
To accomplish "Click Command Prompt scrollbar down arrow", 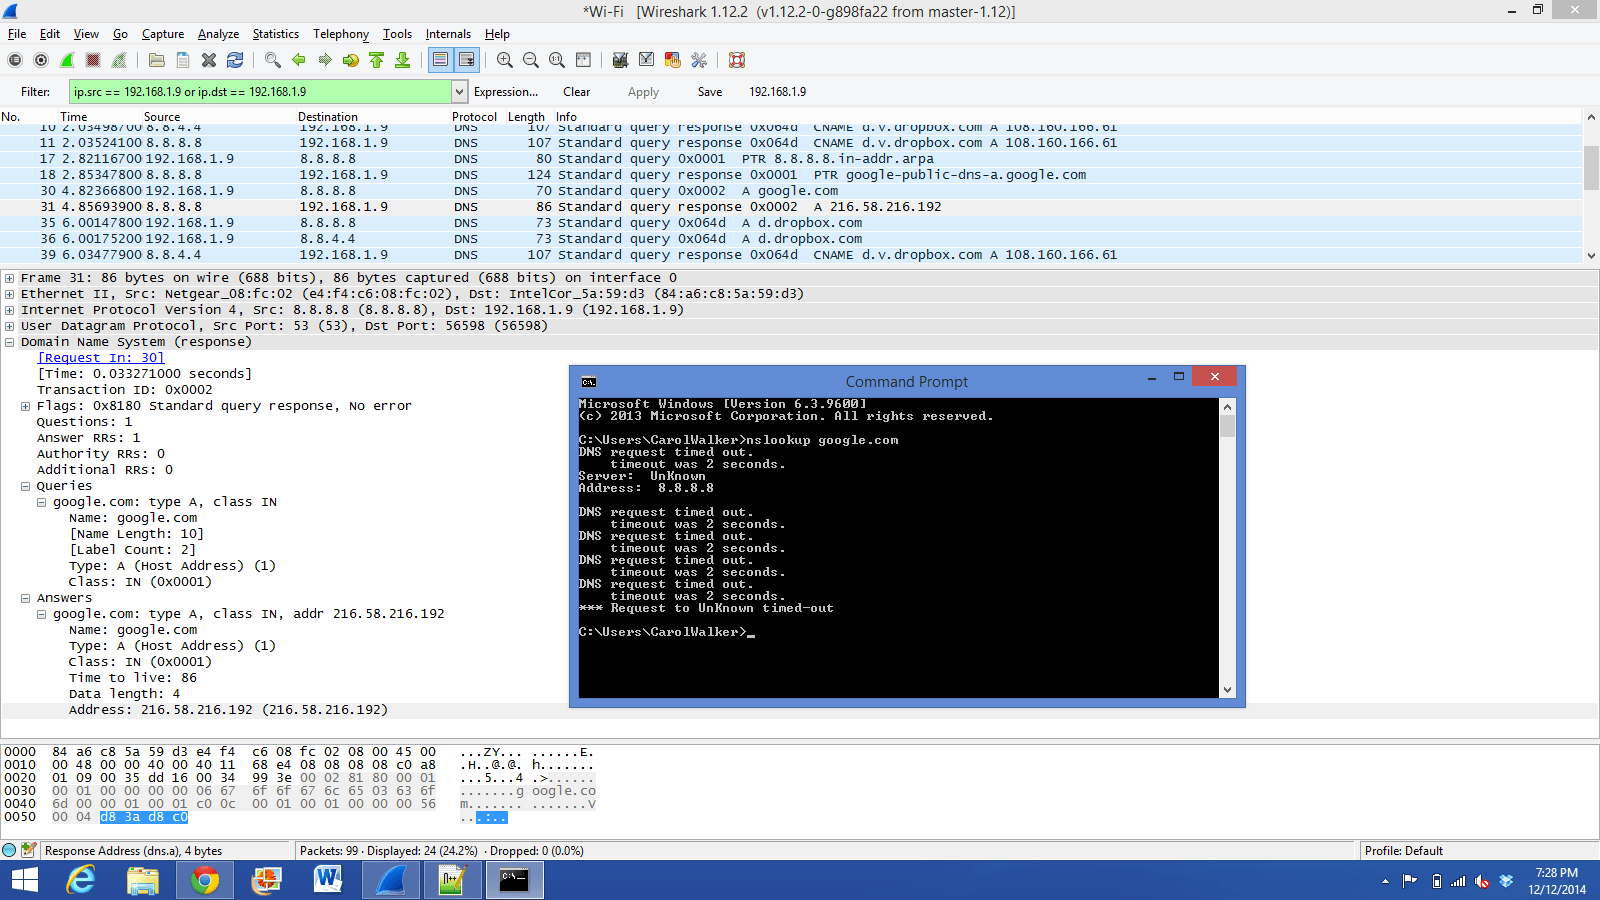I will pos(1227,690).
